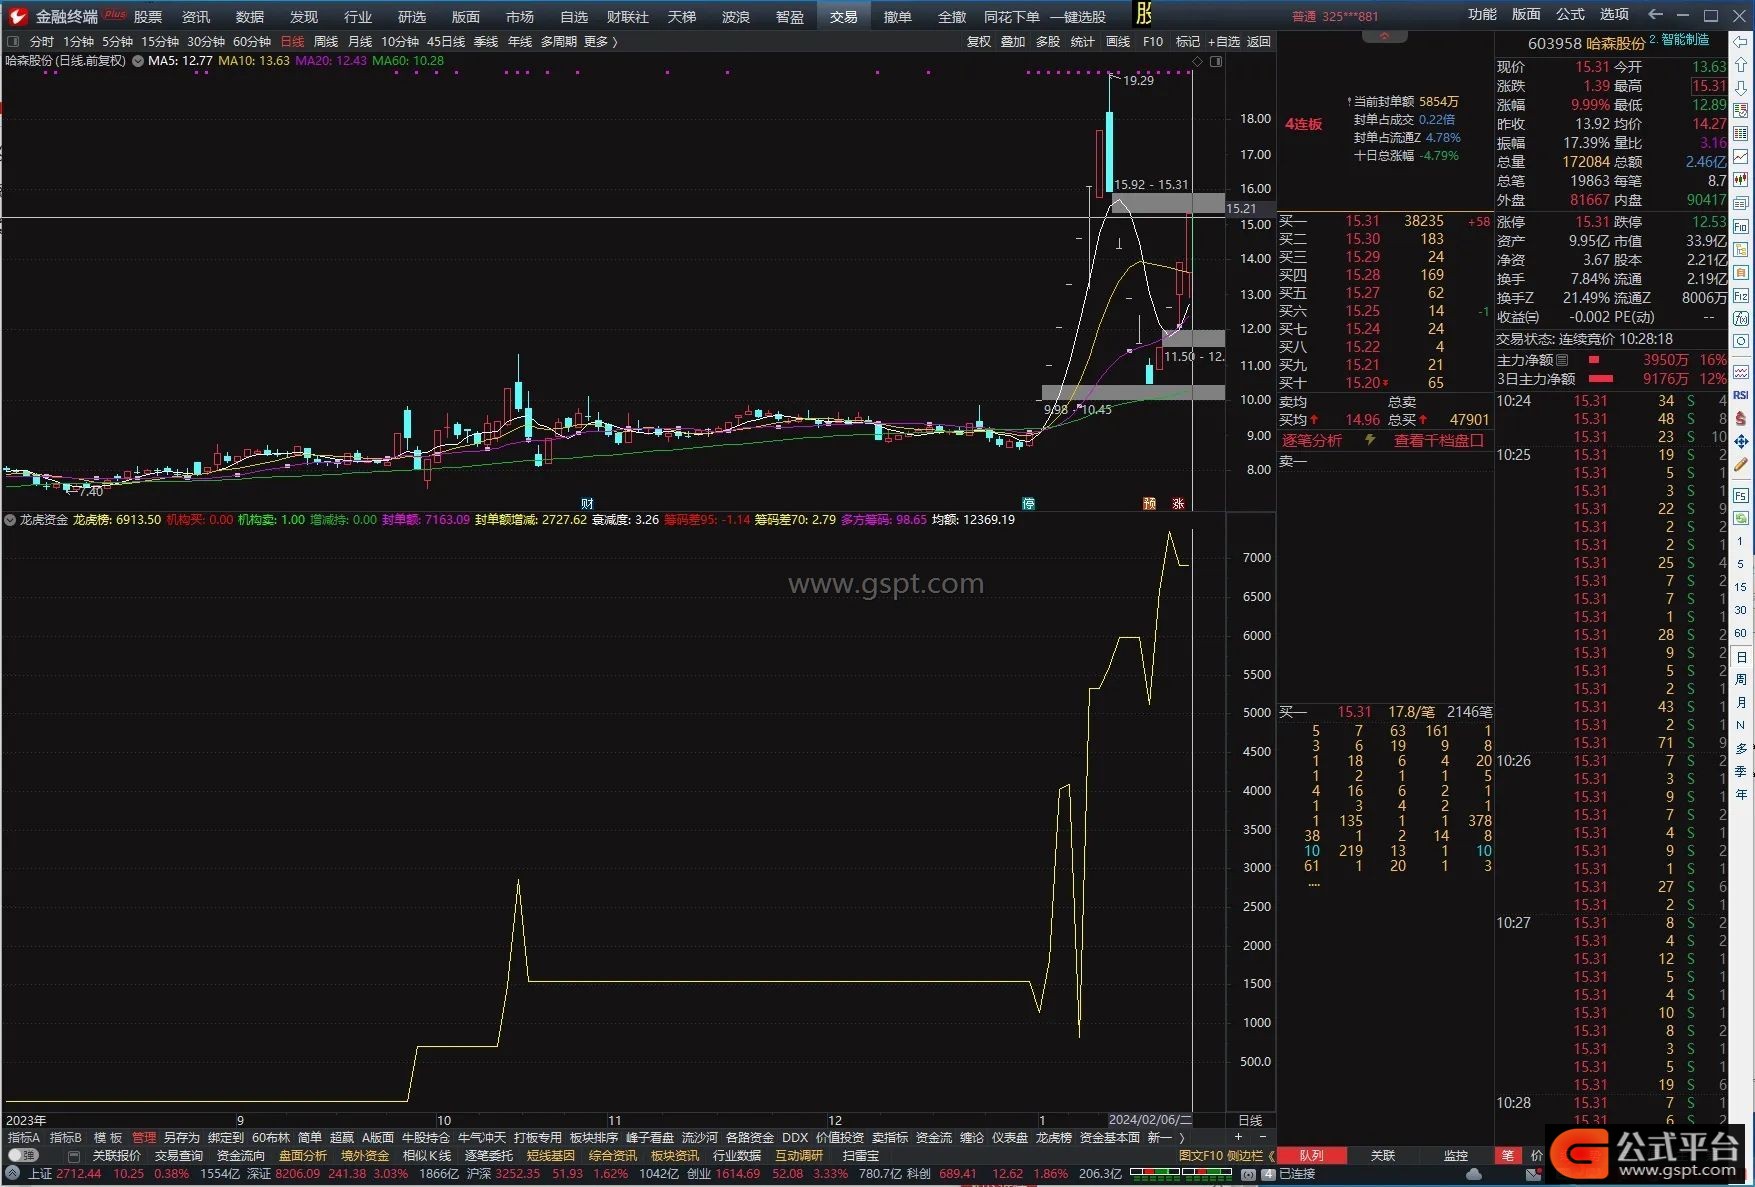Open the line chart icon in right sidebar
The image size is (1755, 1187).
(x=1741, y=157)
